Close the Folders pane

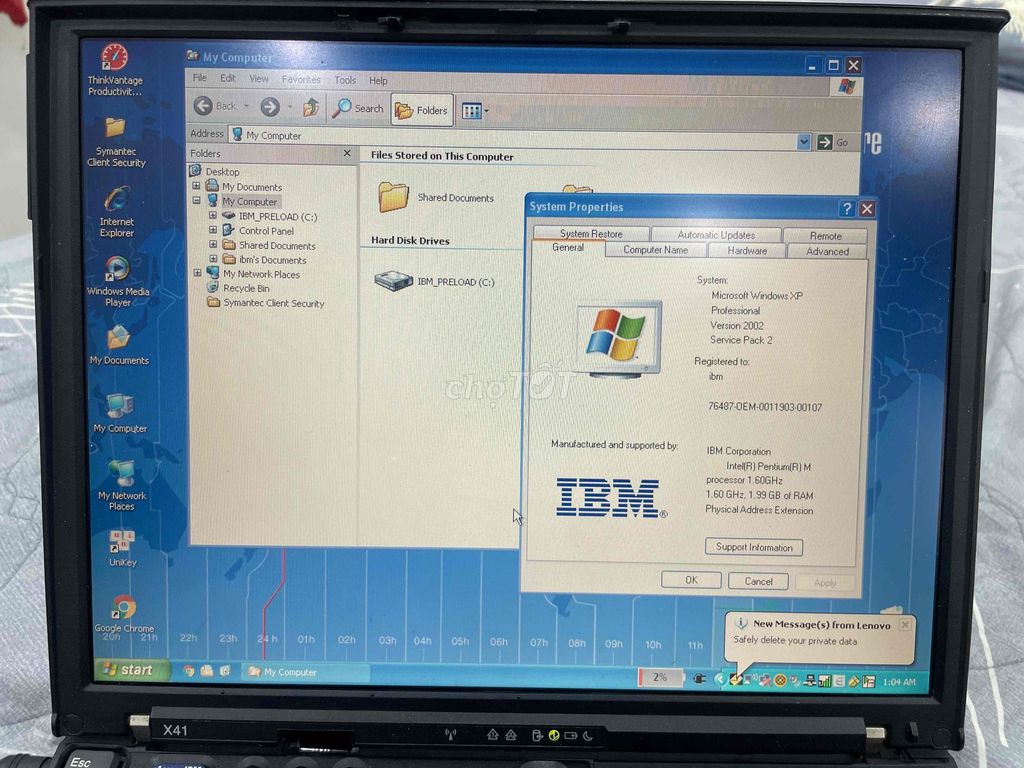[x=347, y=153]
